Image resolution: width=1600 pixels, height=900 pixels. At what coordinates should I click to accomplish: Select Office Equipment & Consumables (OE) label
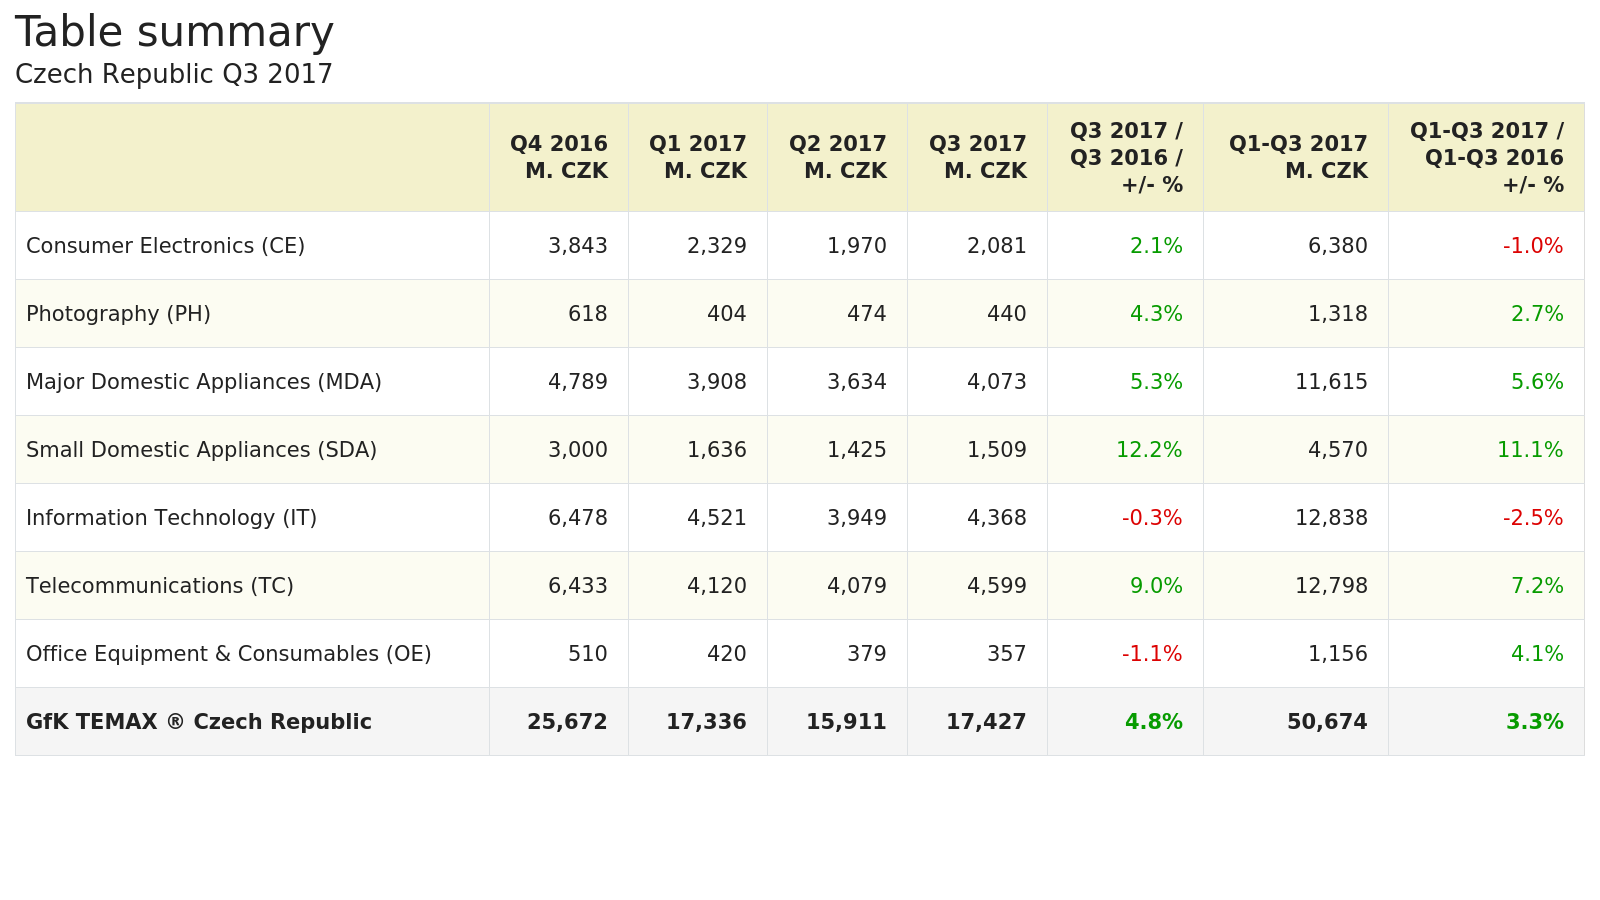229,654
